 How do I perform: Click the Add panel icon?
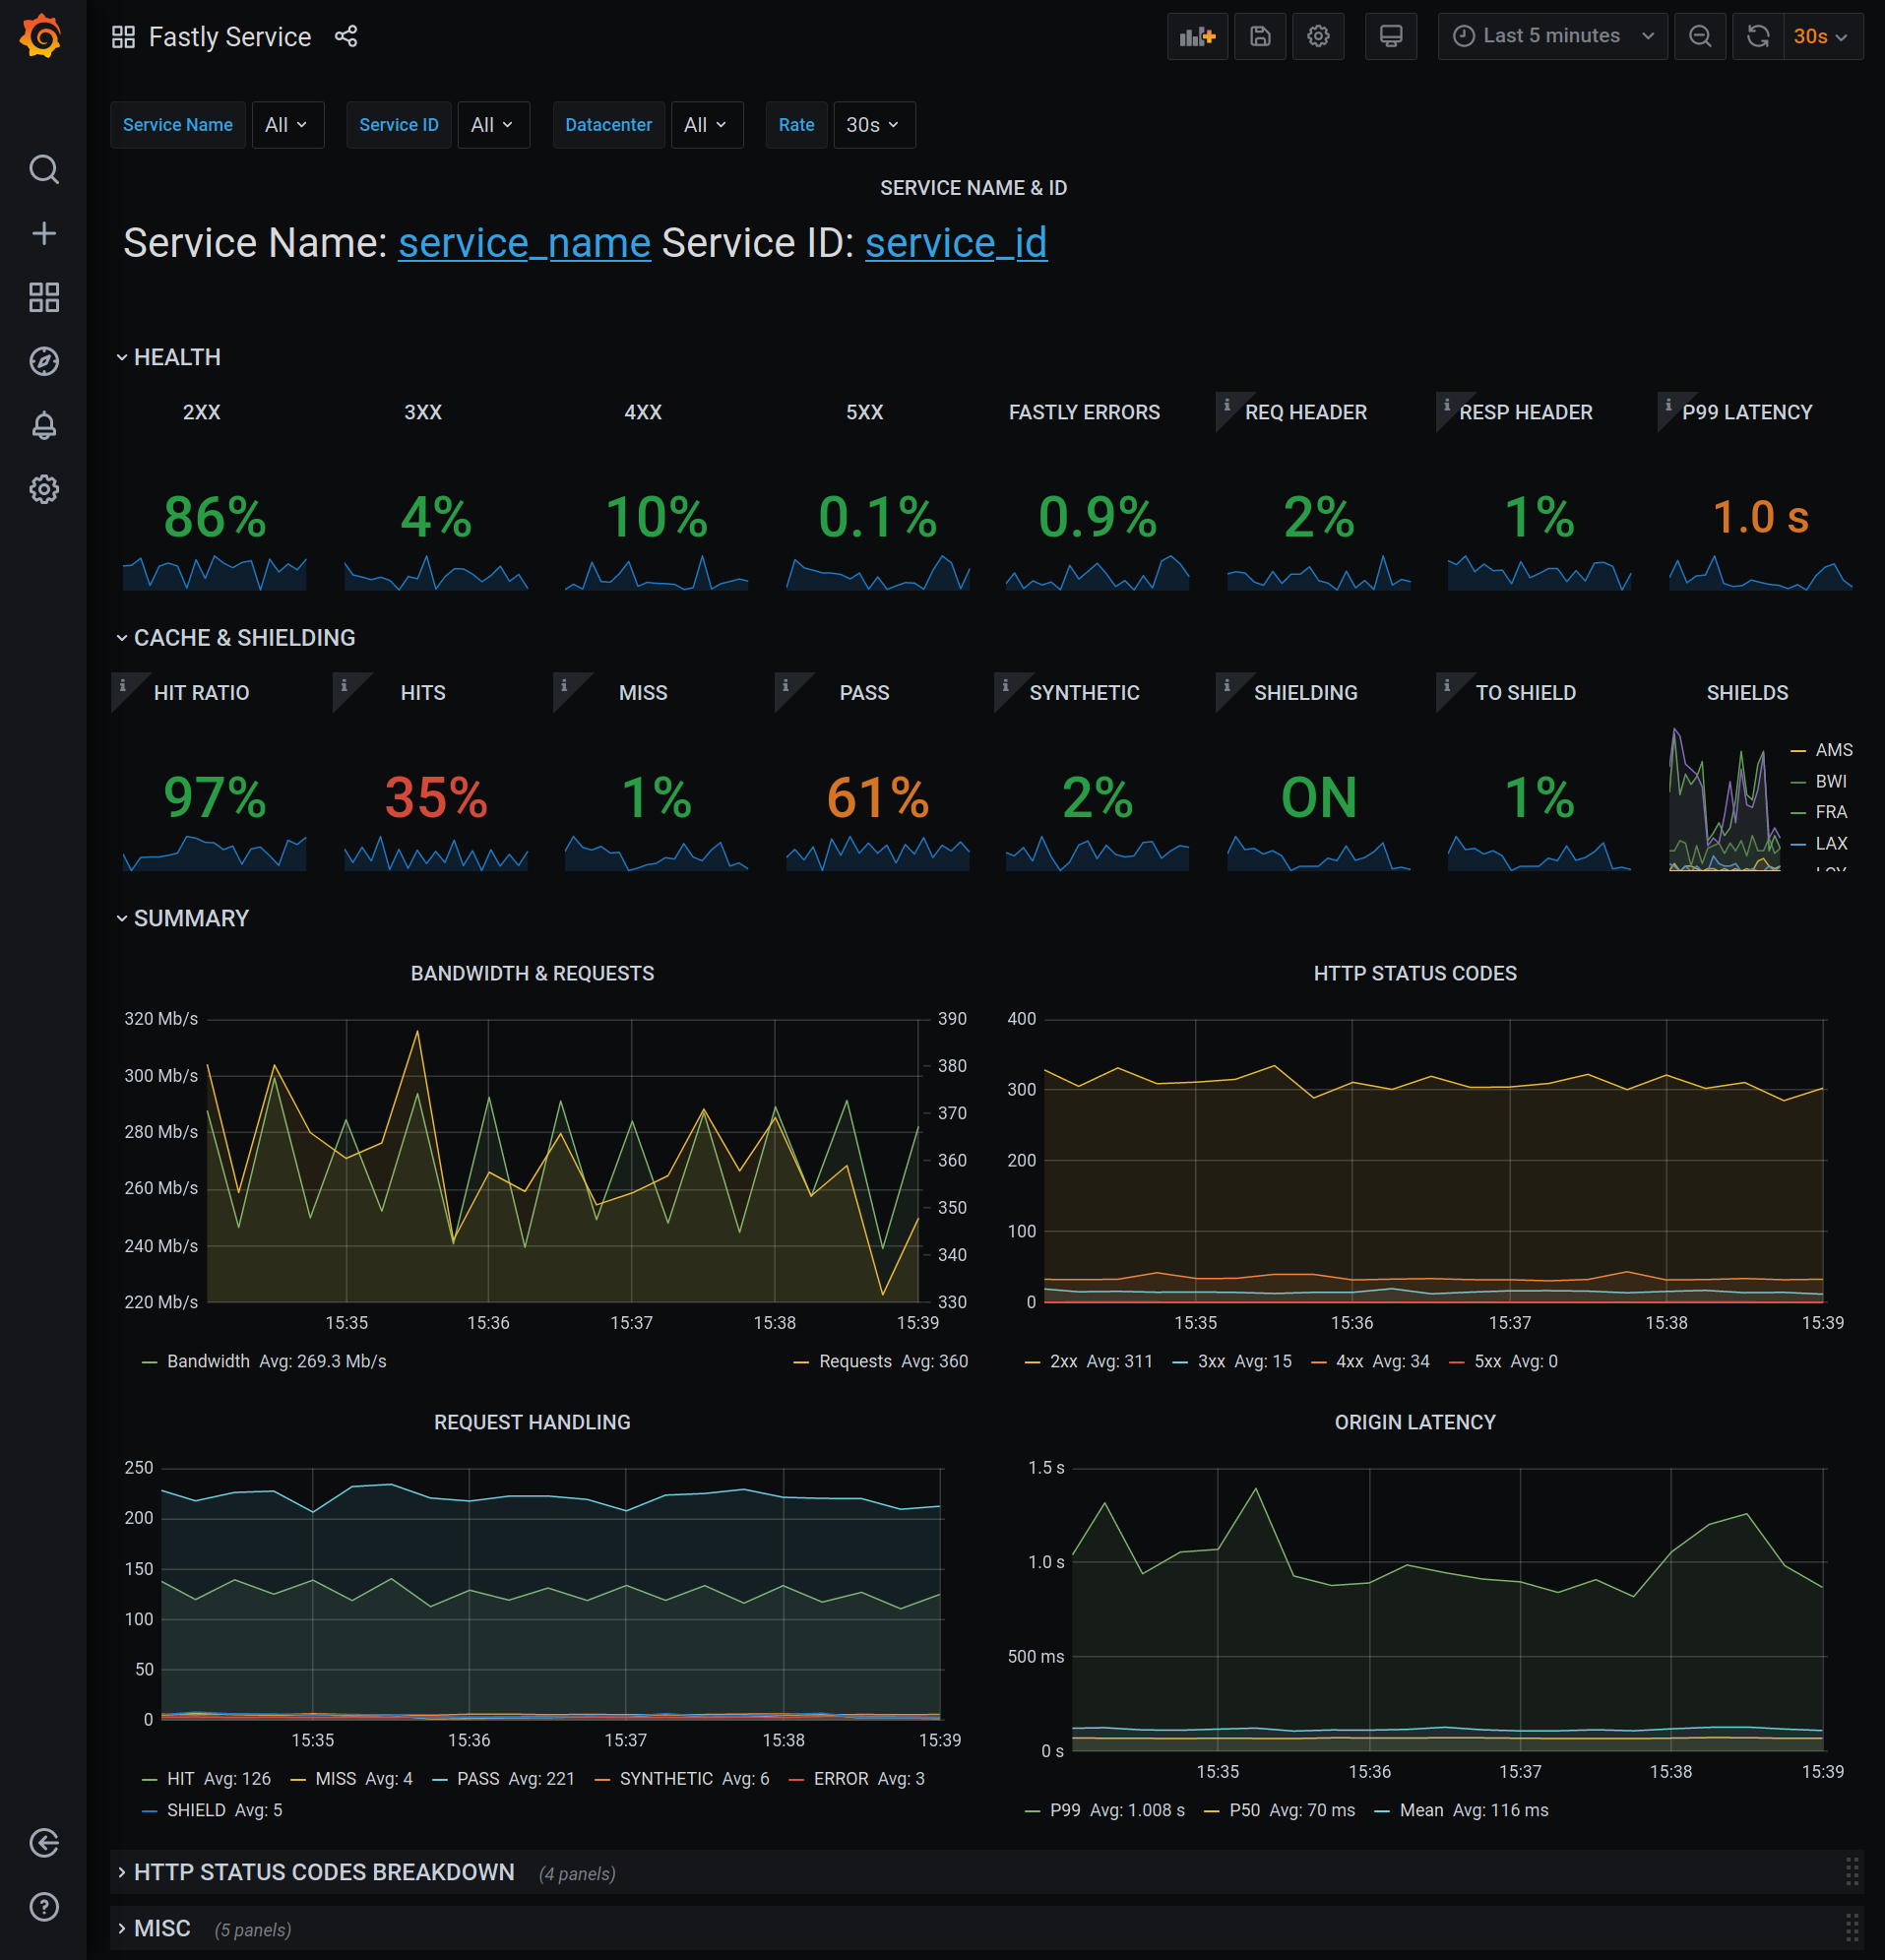pyautogui.click(x=1197, y=37)
